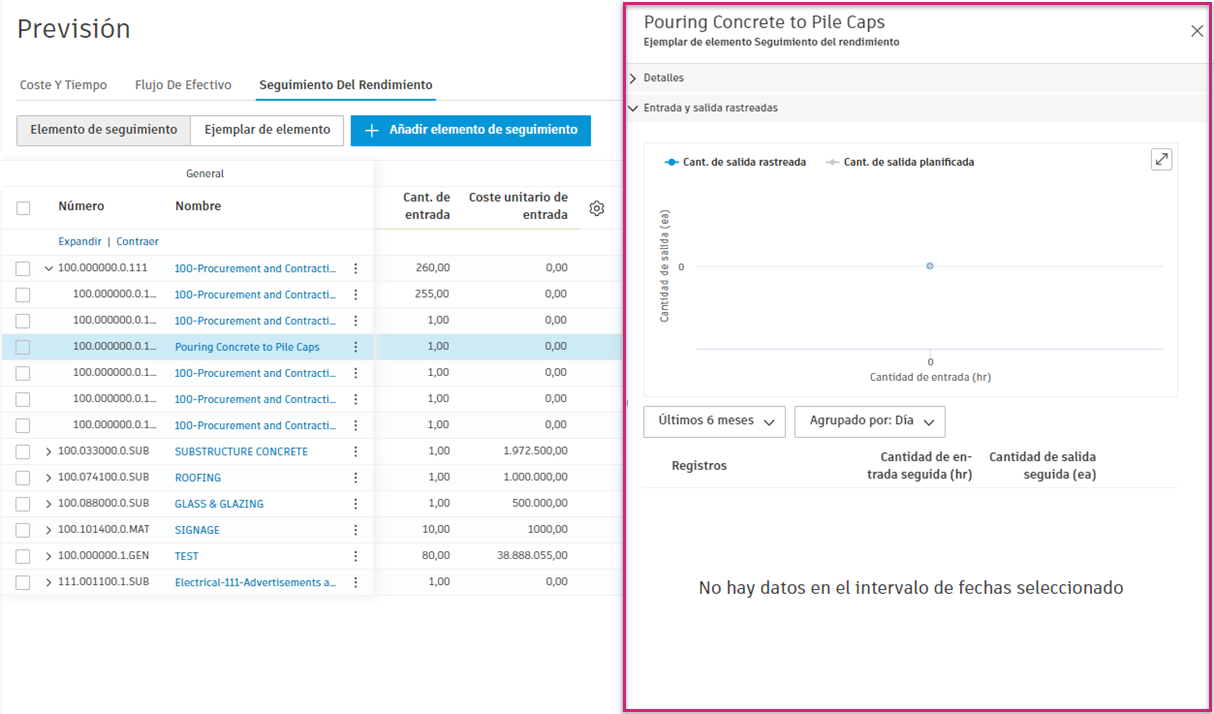
Task: Open TEST item link
Action: click(x=186, y=555)
